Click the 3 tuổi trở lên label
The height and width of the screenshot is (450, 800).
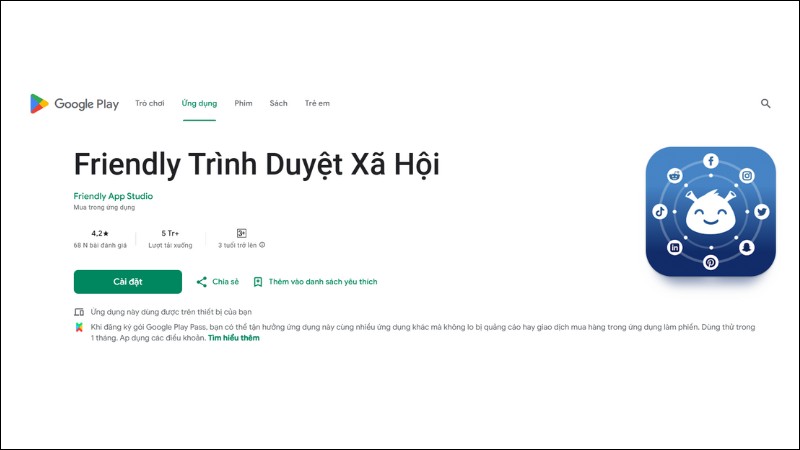click(237, 245)
